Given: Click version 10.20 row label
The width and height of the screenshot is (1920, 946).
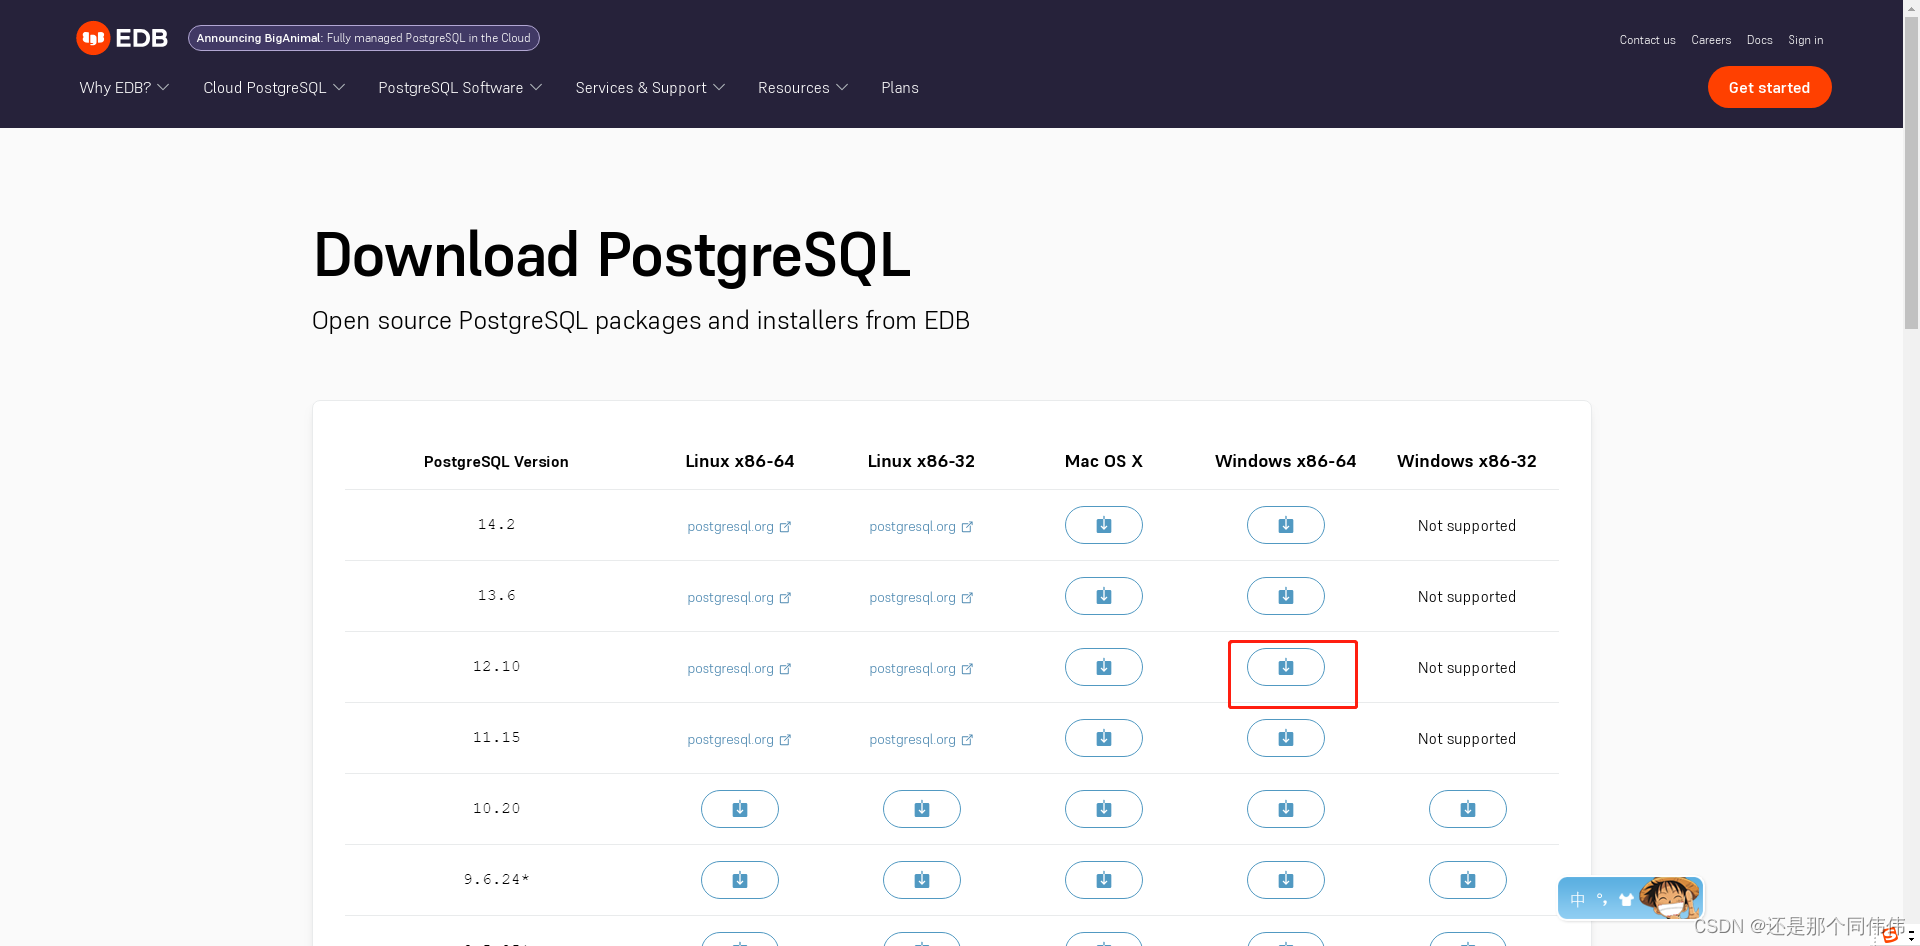Looking at the screenshot, I should click(496, 808).
